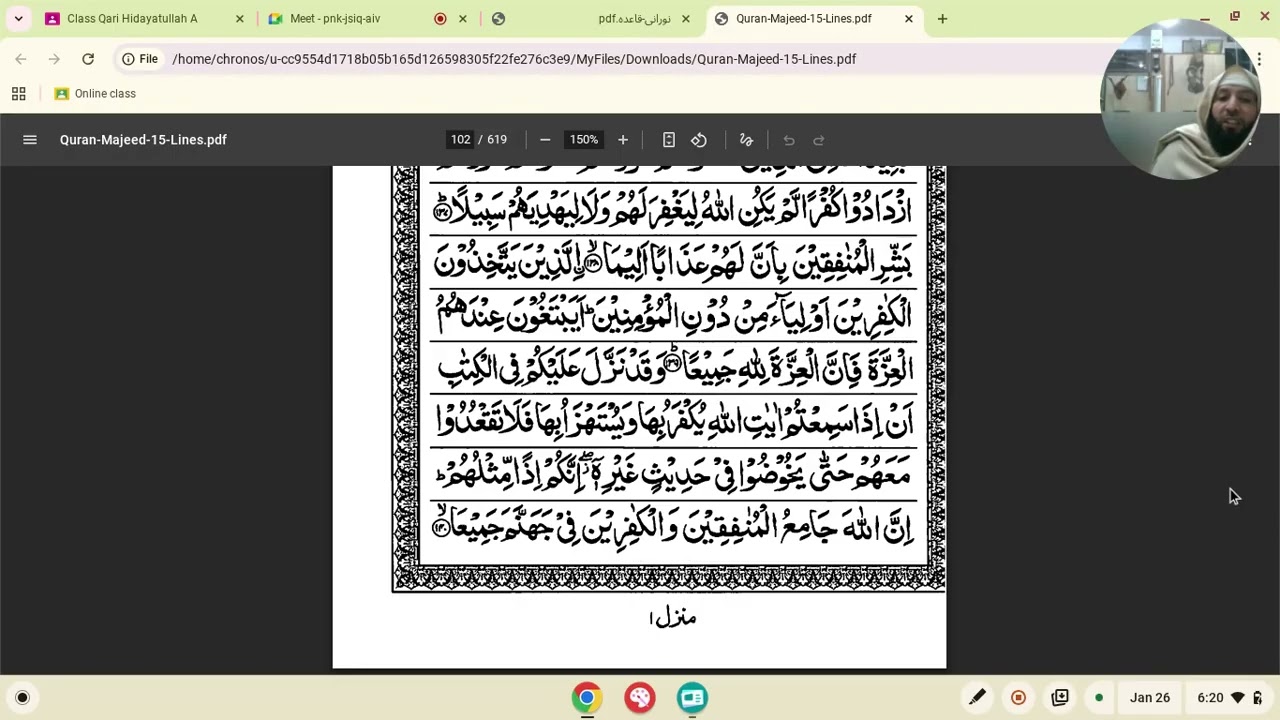Switch to Class Qari Hidayatullah A tab
1280x720 pixels.
coord(132,18)
